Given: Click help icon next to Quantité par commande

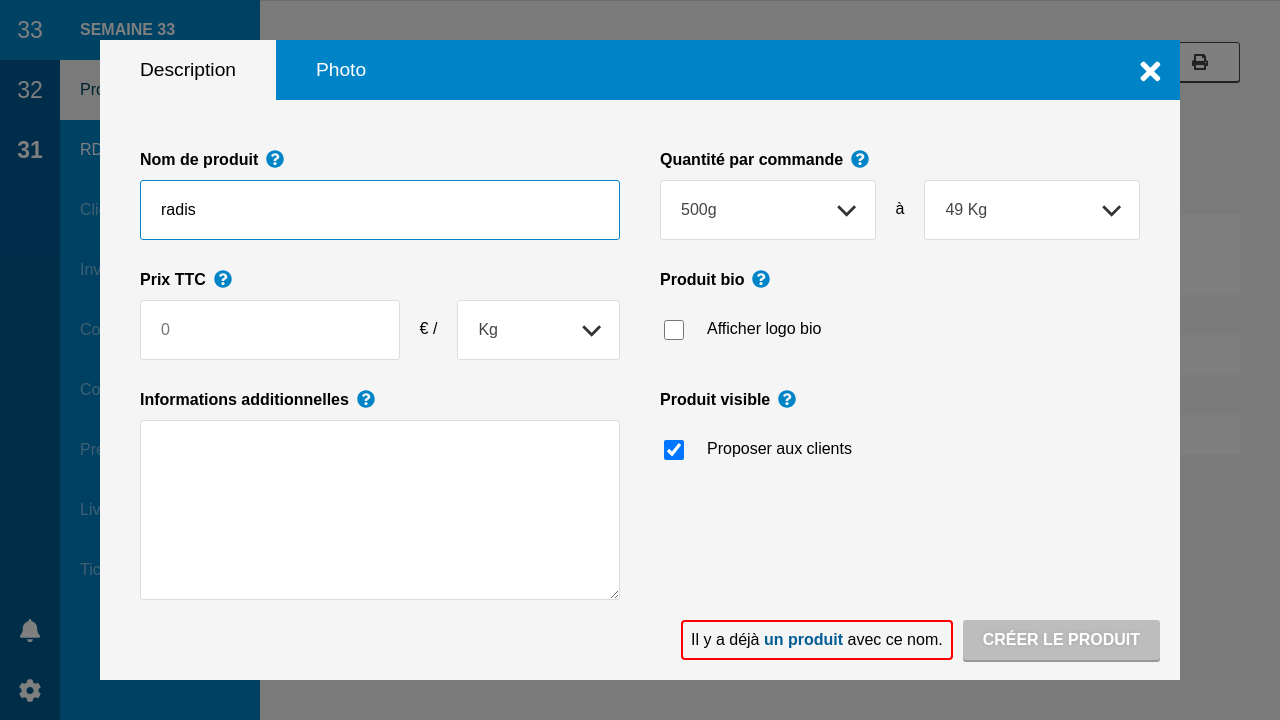Looking at the screenshot, I should tap(860, 159).
